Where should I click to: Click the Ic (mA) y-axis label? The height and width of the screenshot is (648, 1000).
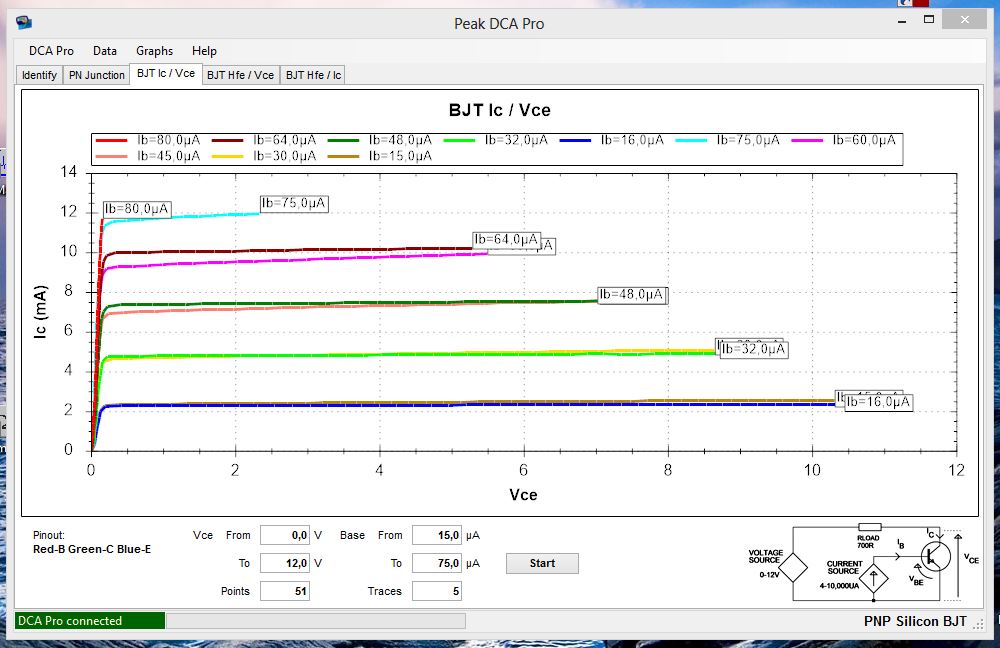(x=40, y=311)
